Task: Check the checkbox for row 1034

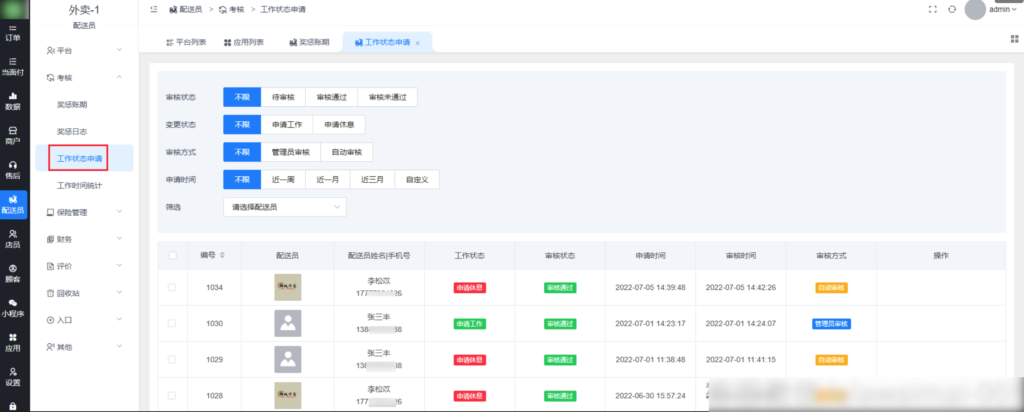Action: [172, 287]
